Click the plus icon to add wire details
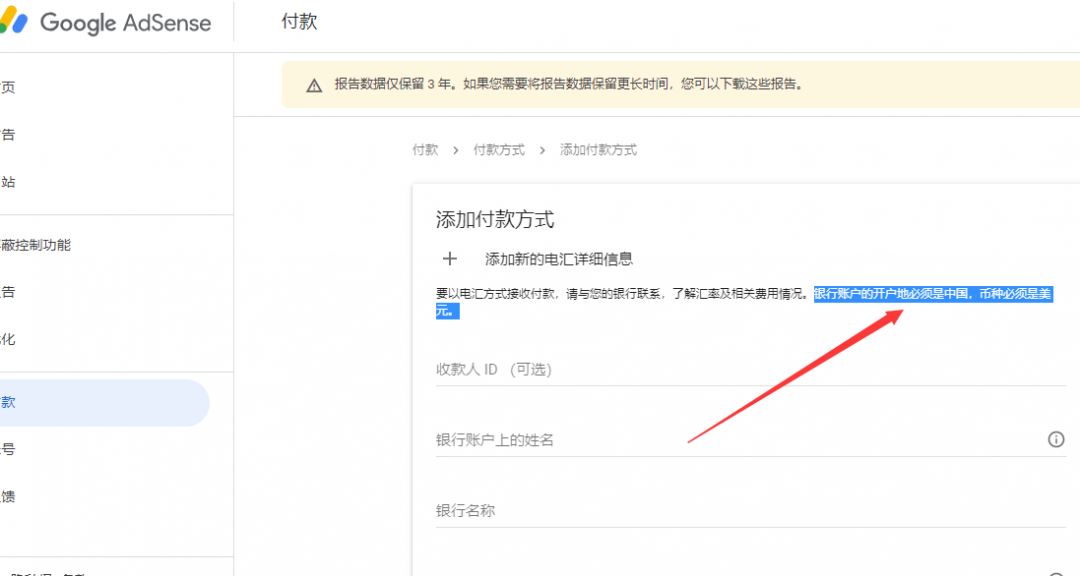 tap(450, 259)
